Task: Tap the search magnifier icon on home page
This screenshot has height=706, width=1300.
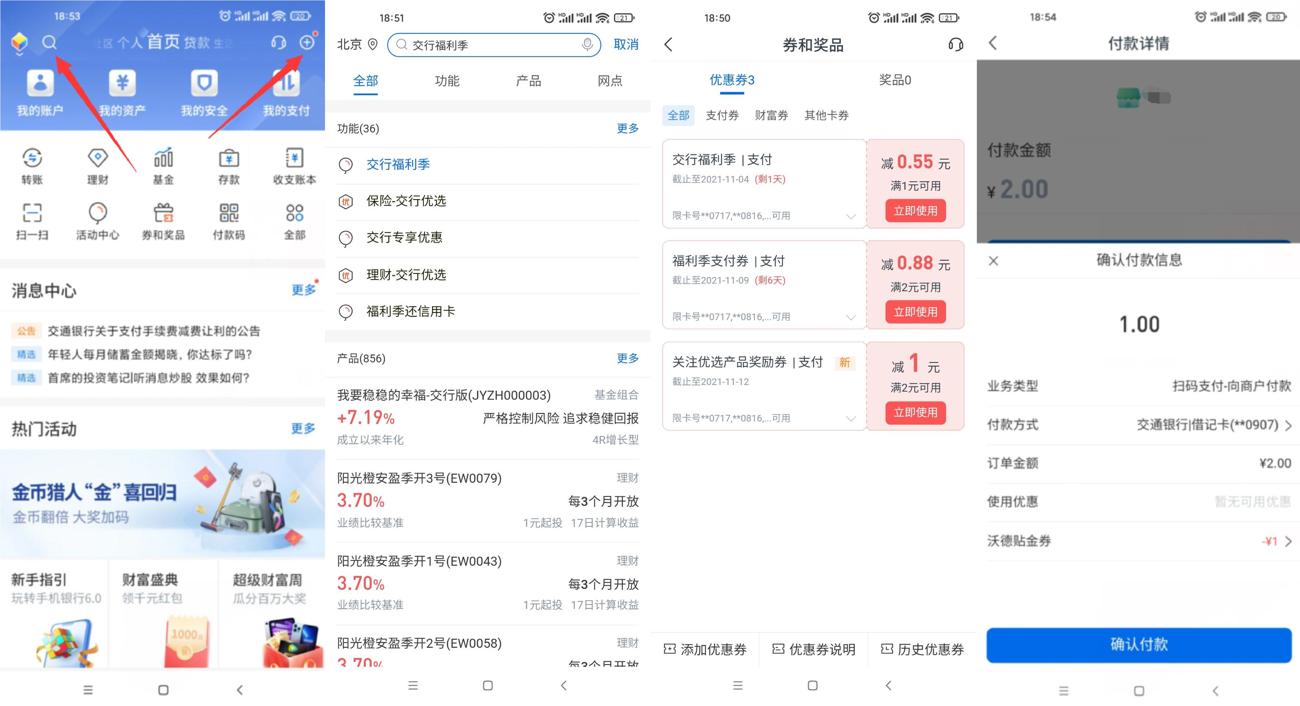Action: [48, 43]
